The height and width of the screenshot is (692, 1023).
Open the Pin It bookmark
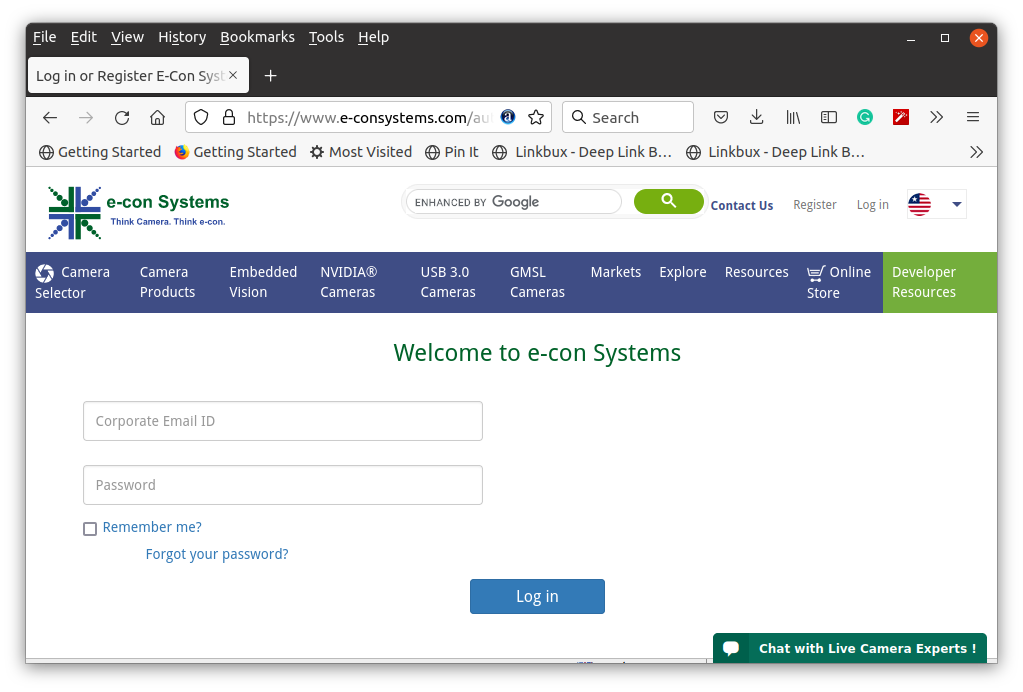[x=451, y=152]
